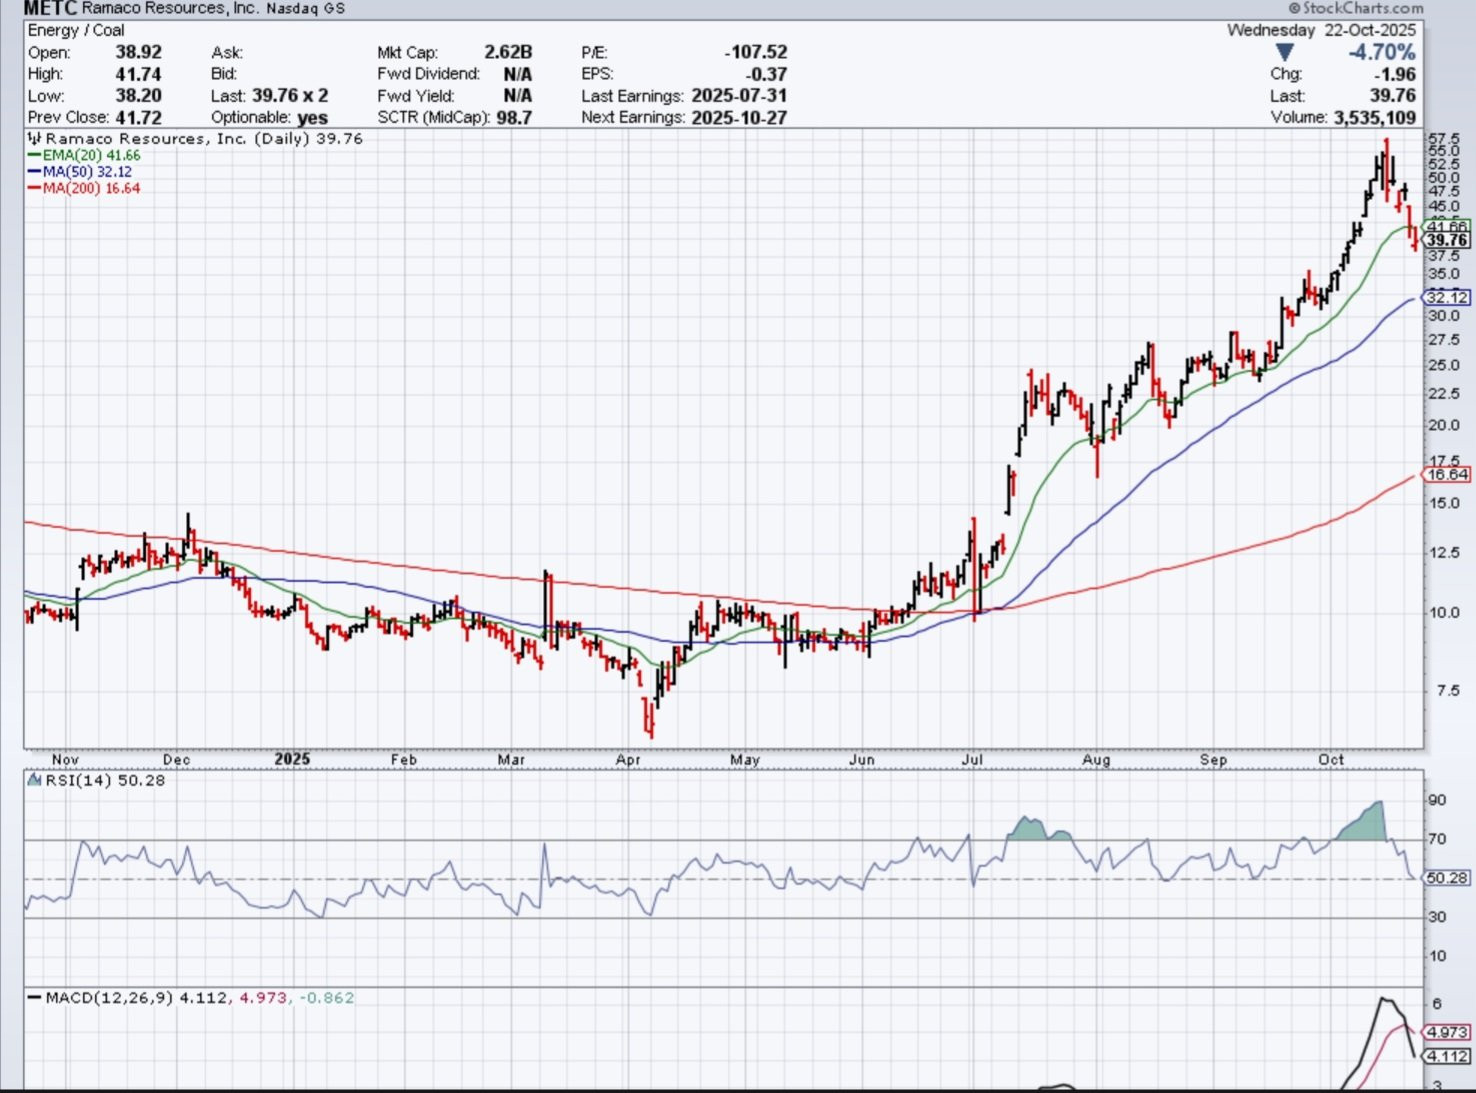
Task: Click the MACD signal 4.973 value tag
Action: click(1446, 1032)
